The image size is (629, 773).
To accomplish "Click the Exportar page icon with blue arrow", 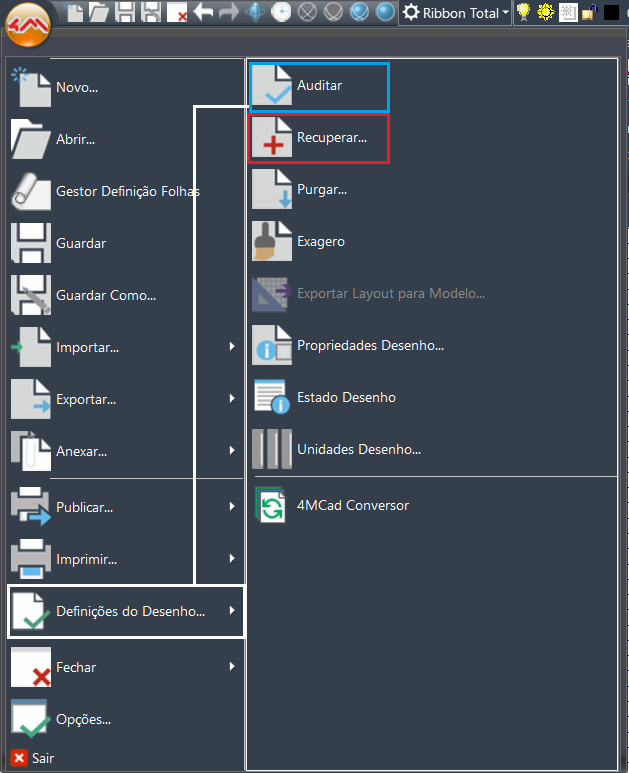I will point(31,399).
